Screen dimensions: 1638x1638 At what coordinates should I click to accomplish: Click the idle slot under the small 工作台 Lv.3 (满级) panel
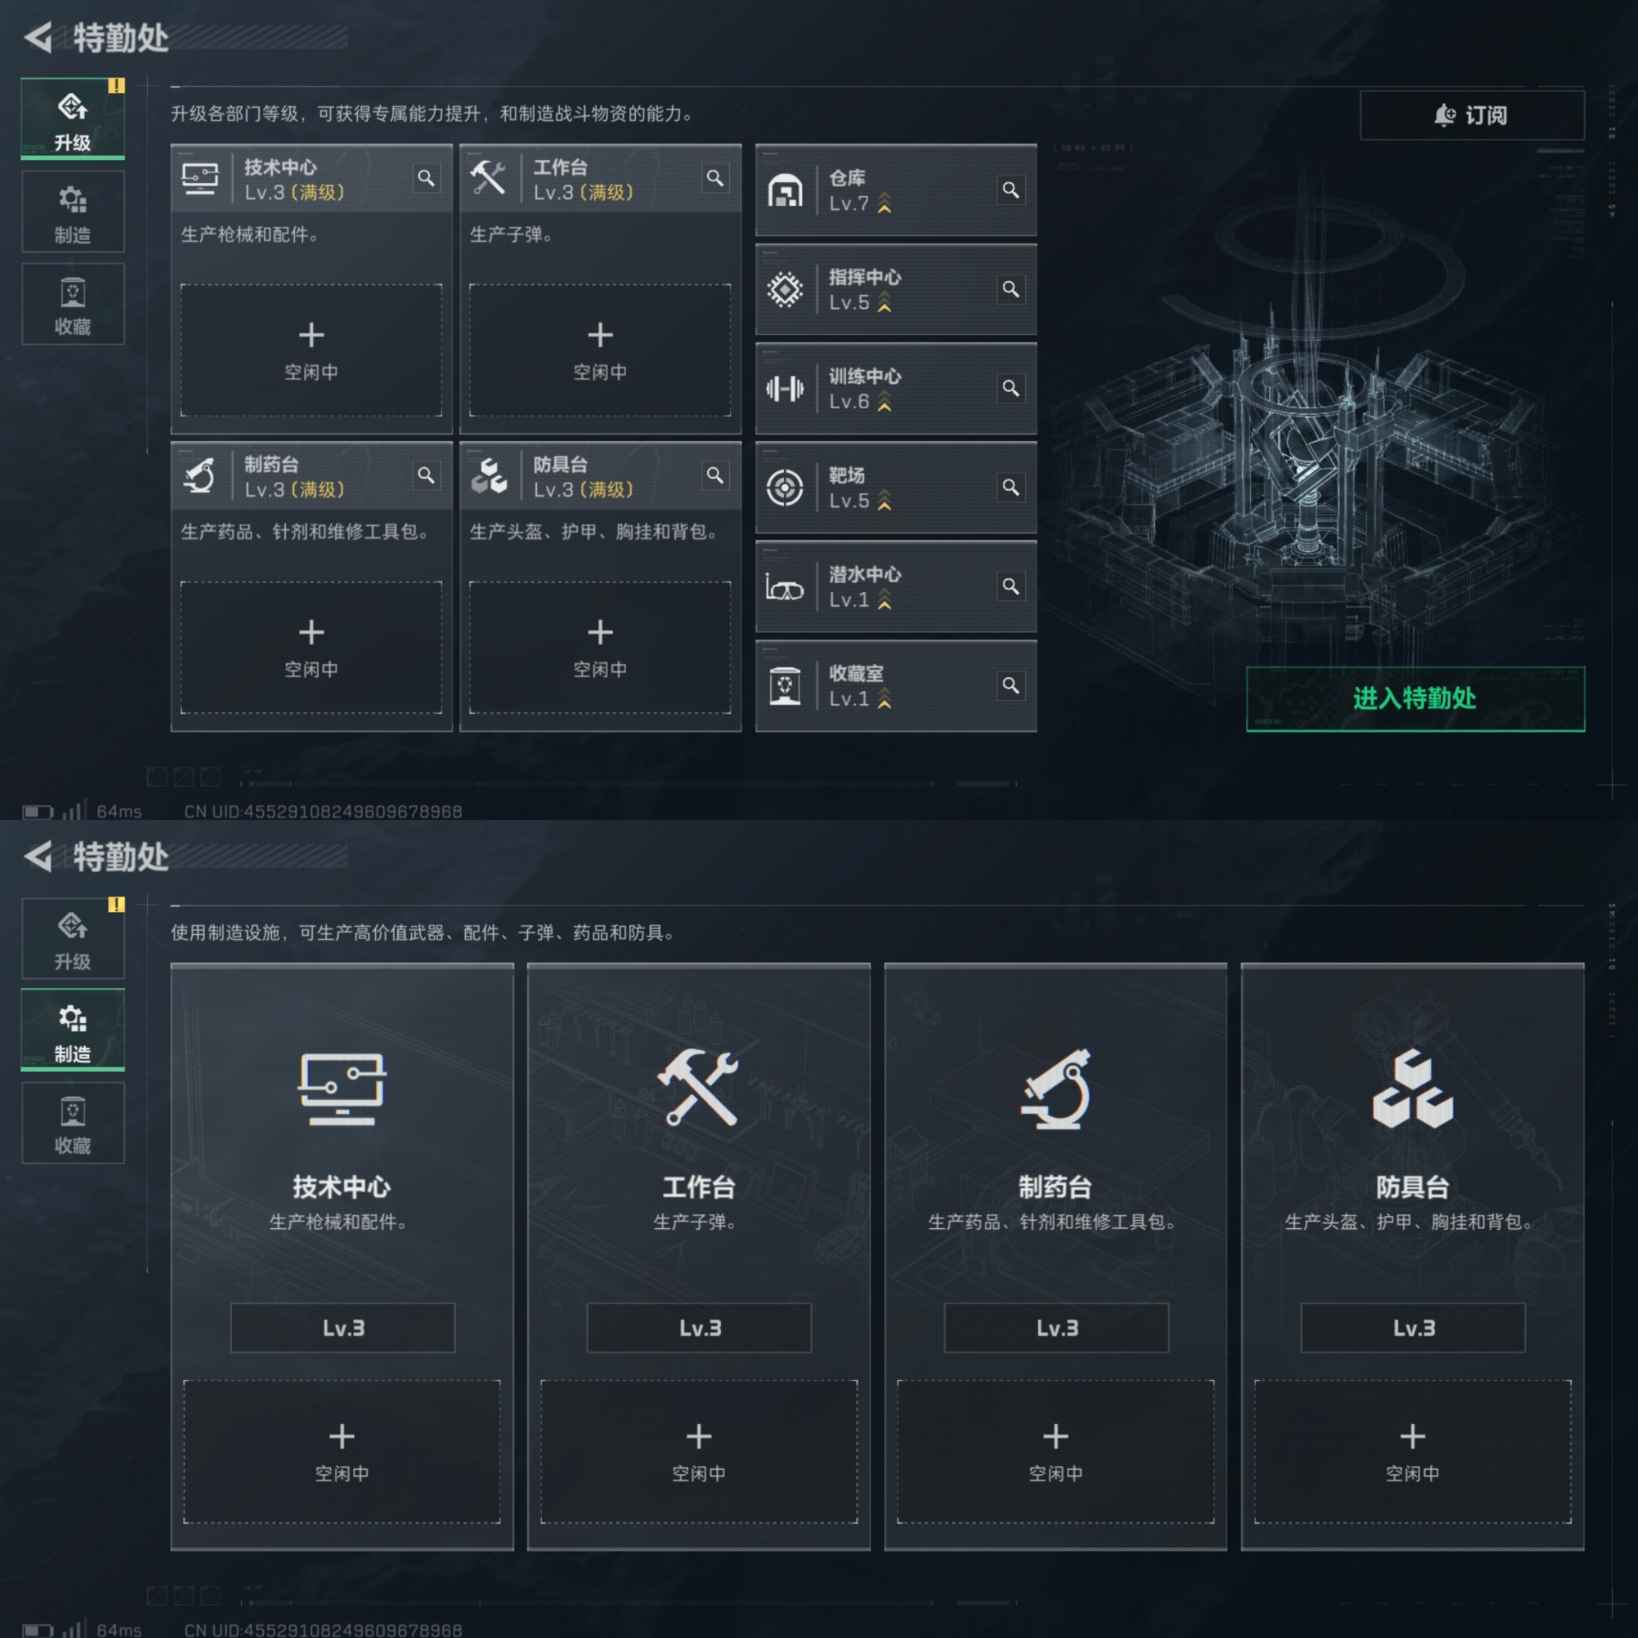(x=599, y=349)
